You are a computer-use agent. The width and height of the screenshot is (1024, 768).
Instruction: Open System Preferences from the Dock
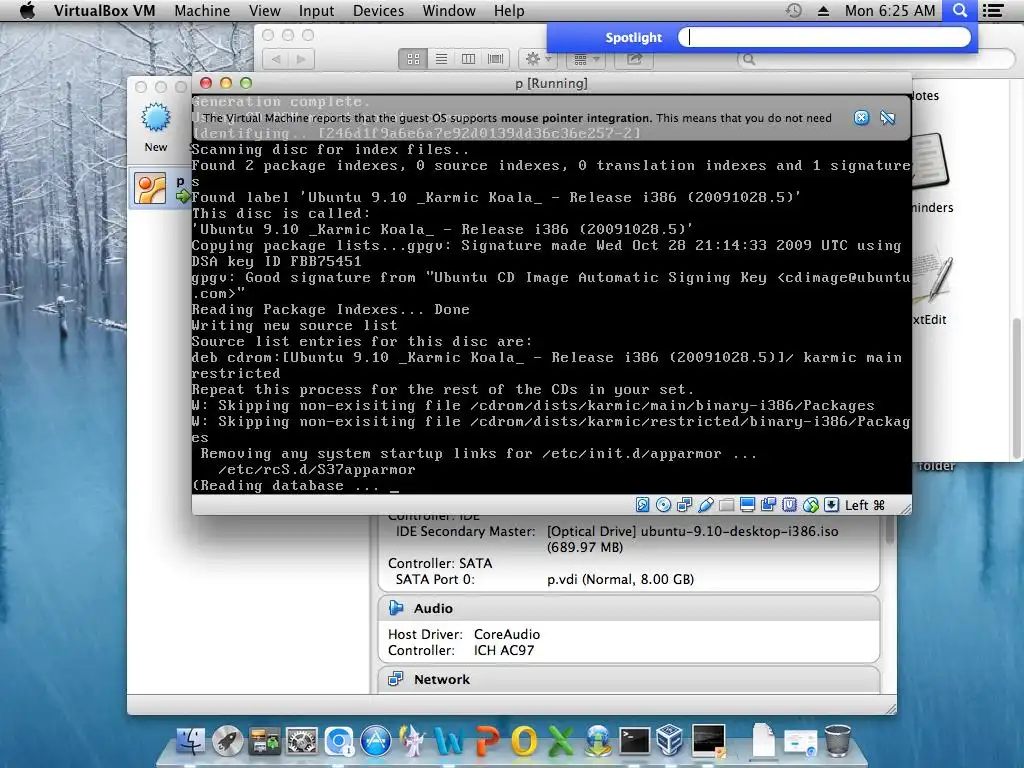(x=302, y=741)
